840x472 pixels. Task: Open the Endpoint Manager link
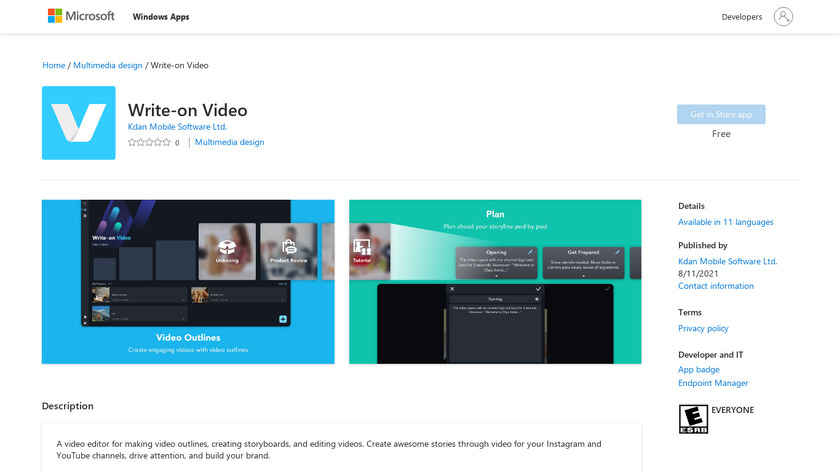[x=713, y=383]
